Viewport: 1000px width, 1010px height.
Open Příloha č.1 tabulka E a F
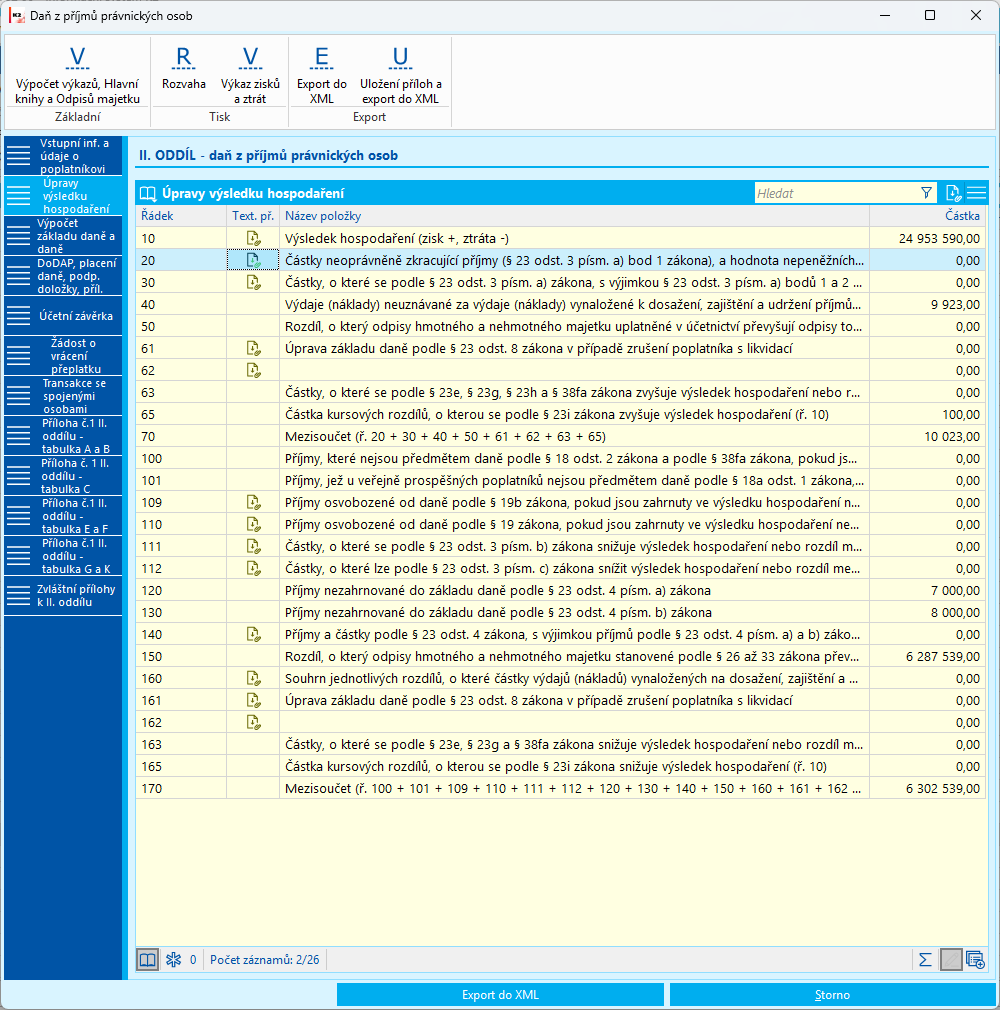63,516
